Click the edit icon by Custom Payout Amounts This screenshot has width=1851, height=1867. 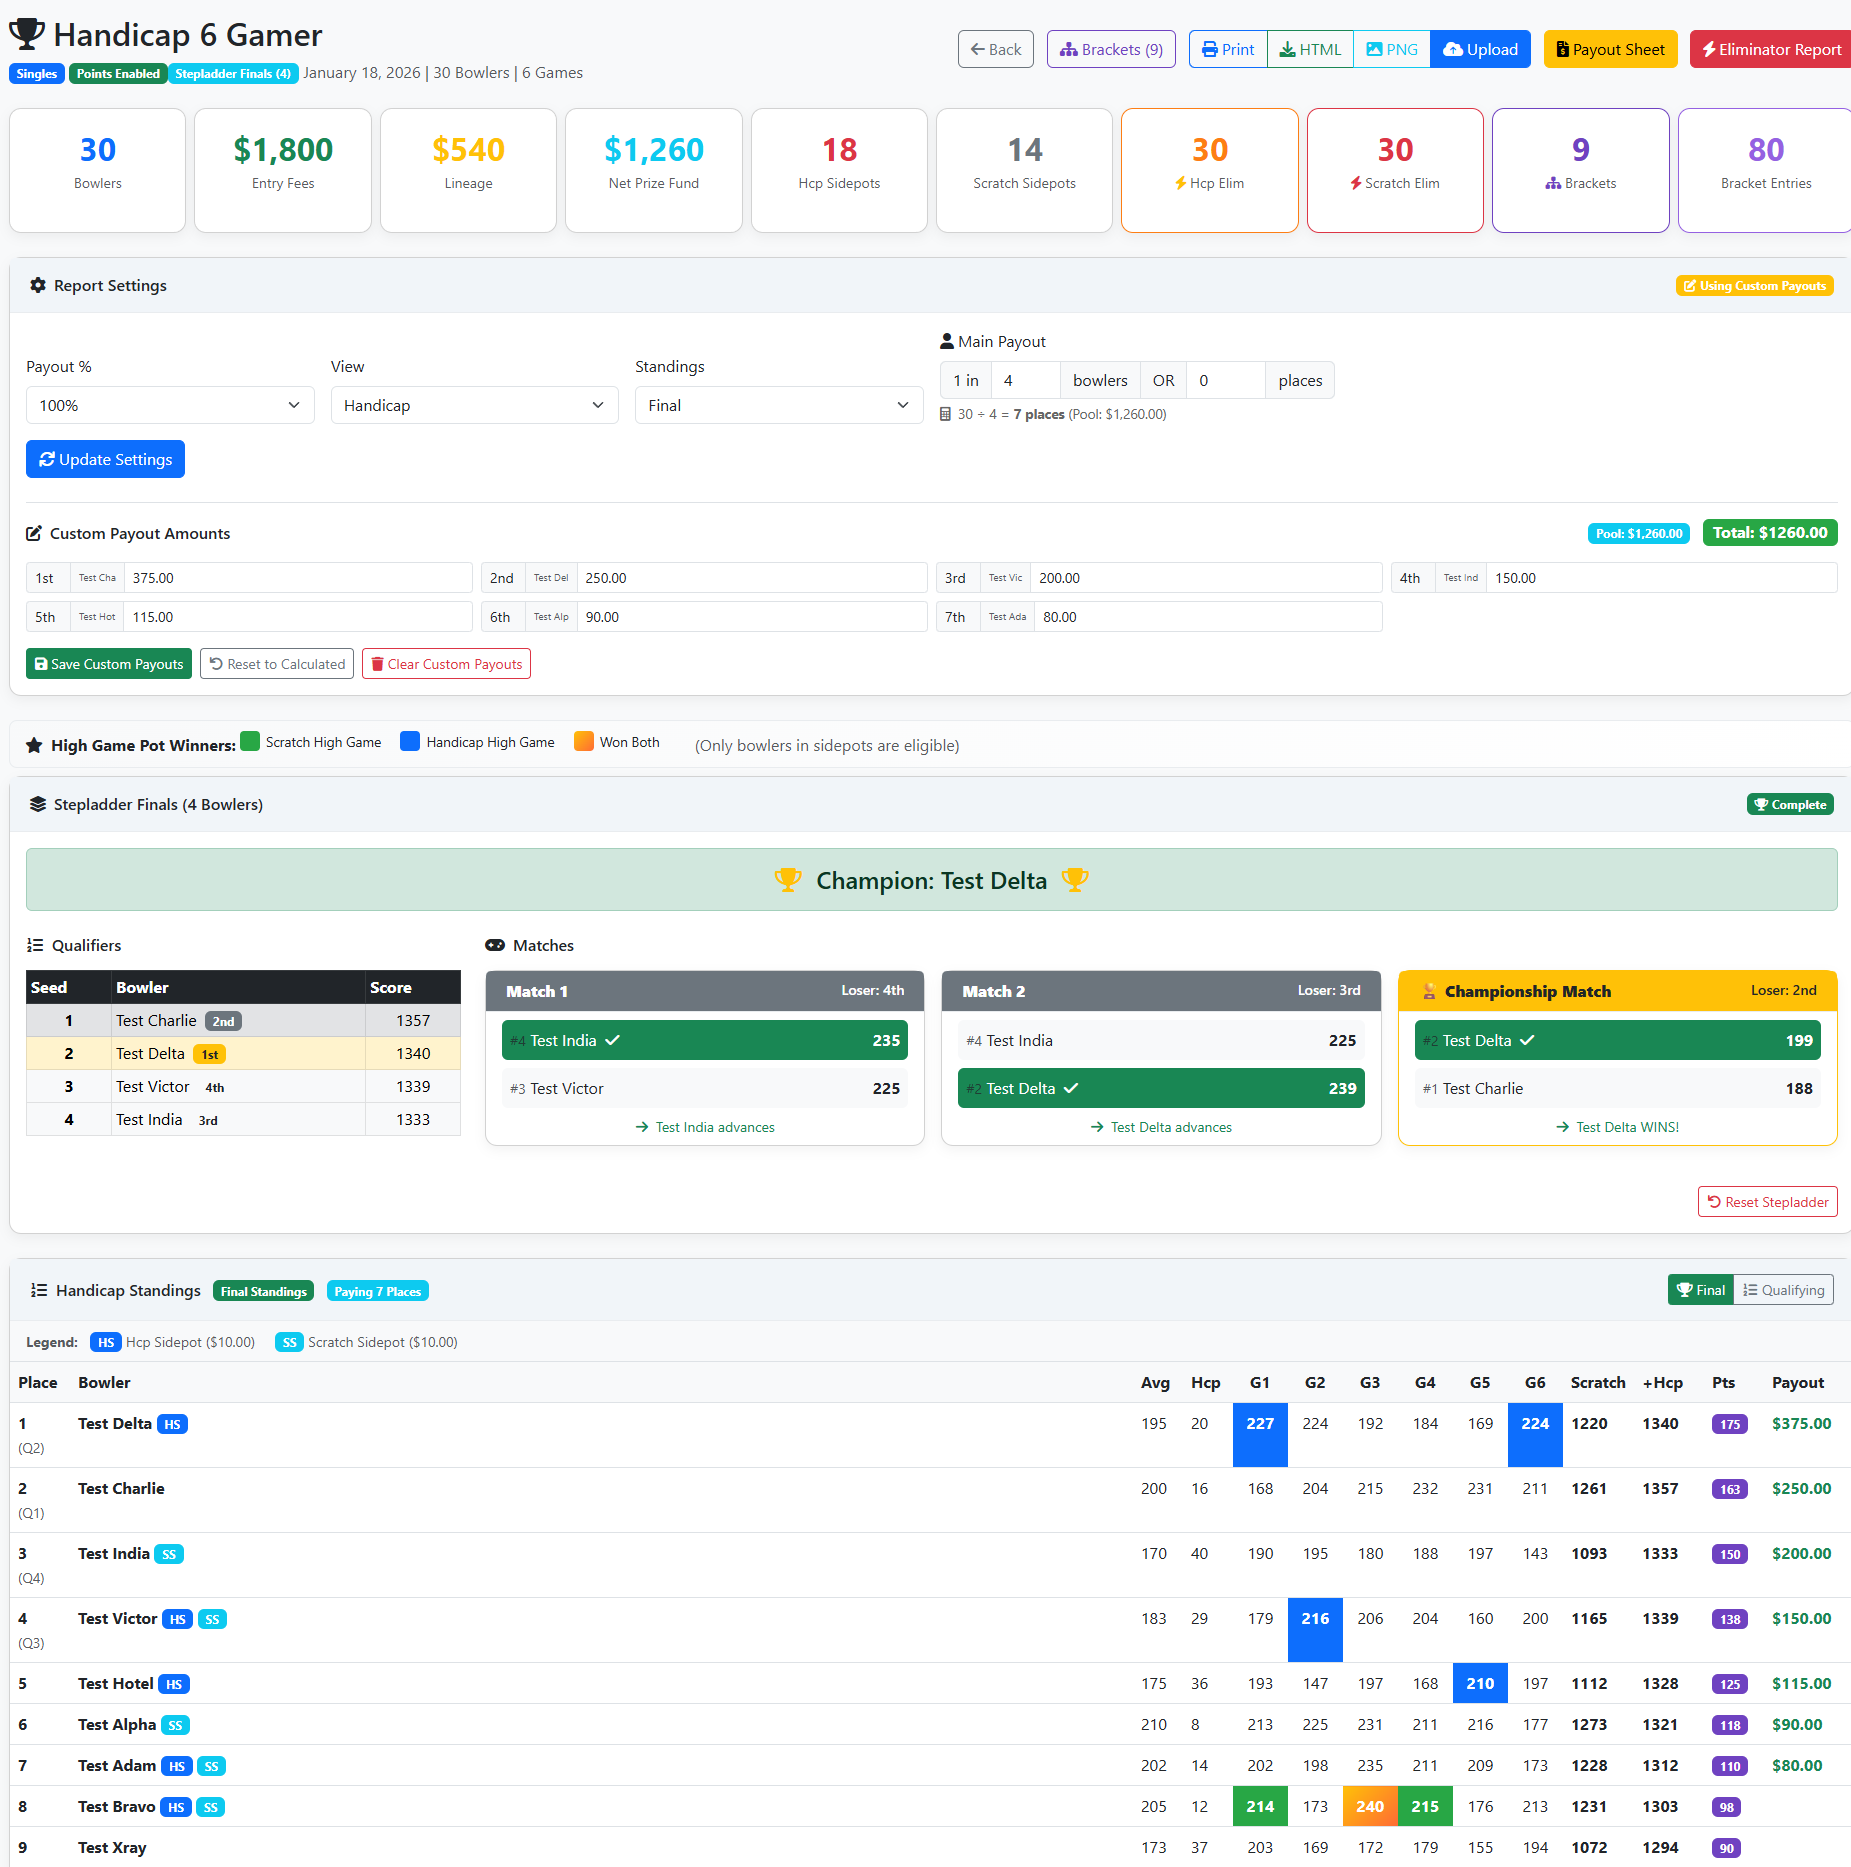[34, 533]
